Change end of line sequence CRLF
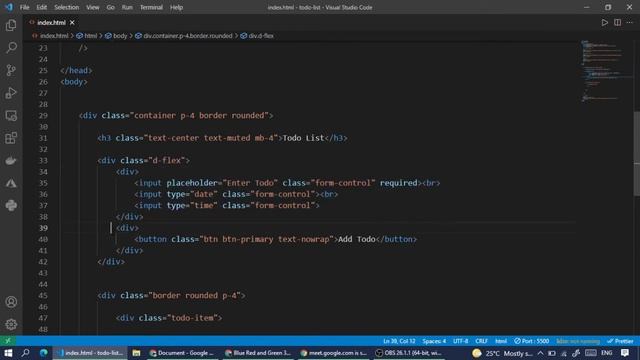Image resolution: width=640 pixels, height=360 pixels. pyautogui.click(x=482, y=341)
